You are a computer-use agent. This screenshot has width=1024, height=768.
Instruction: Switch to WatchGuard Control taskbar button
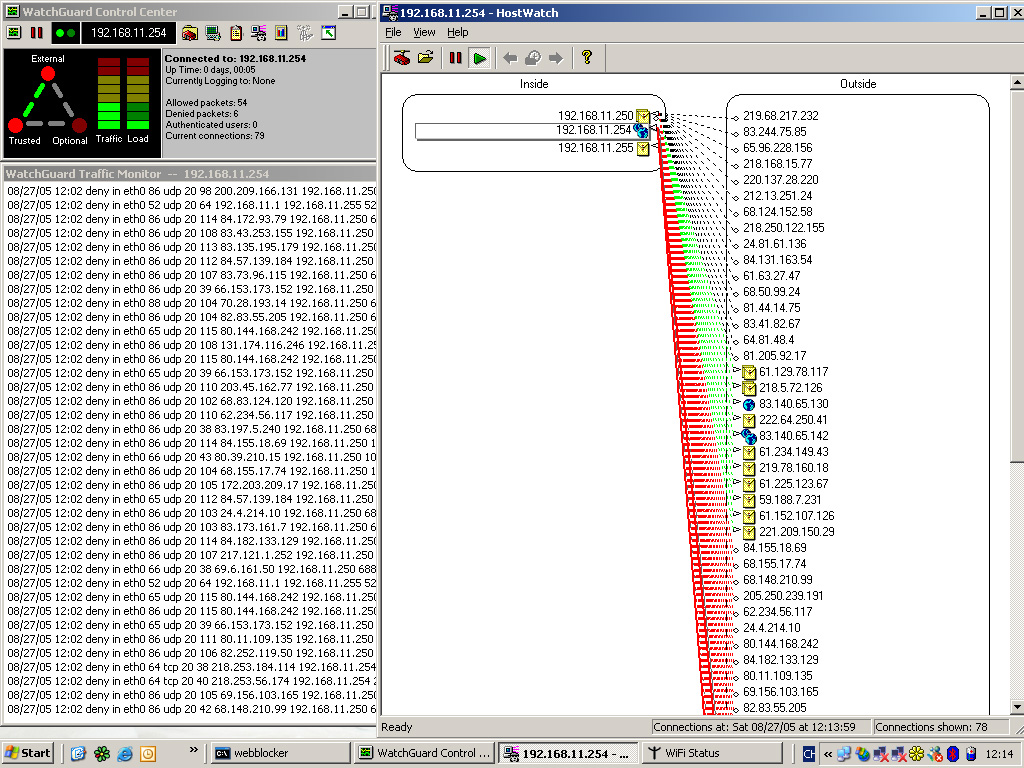(424, 753)
